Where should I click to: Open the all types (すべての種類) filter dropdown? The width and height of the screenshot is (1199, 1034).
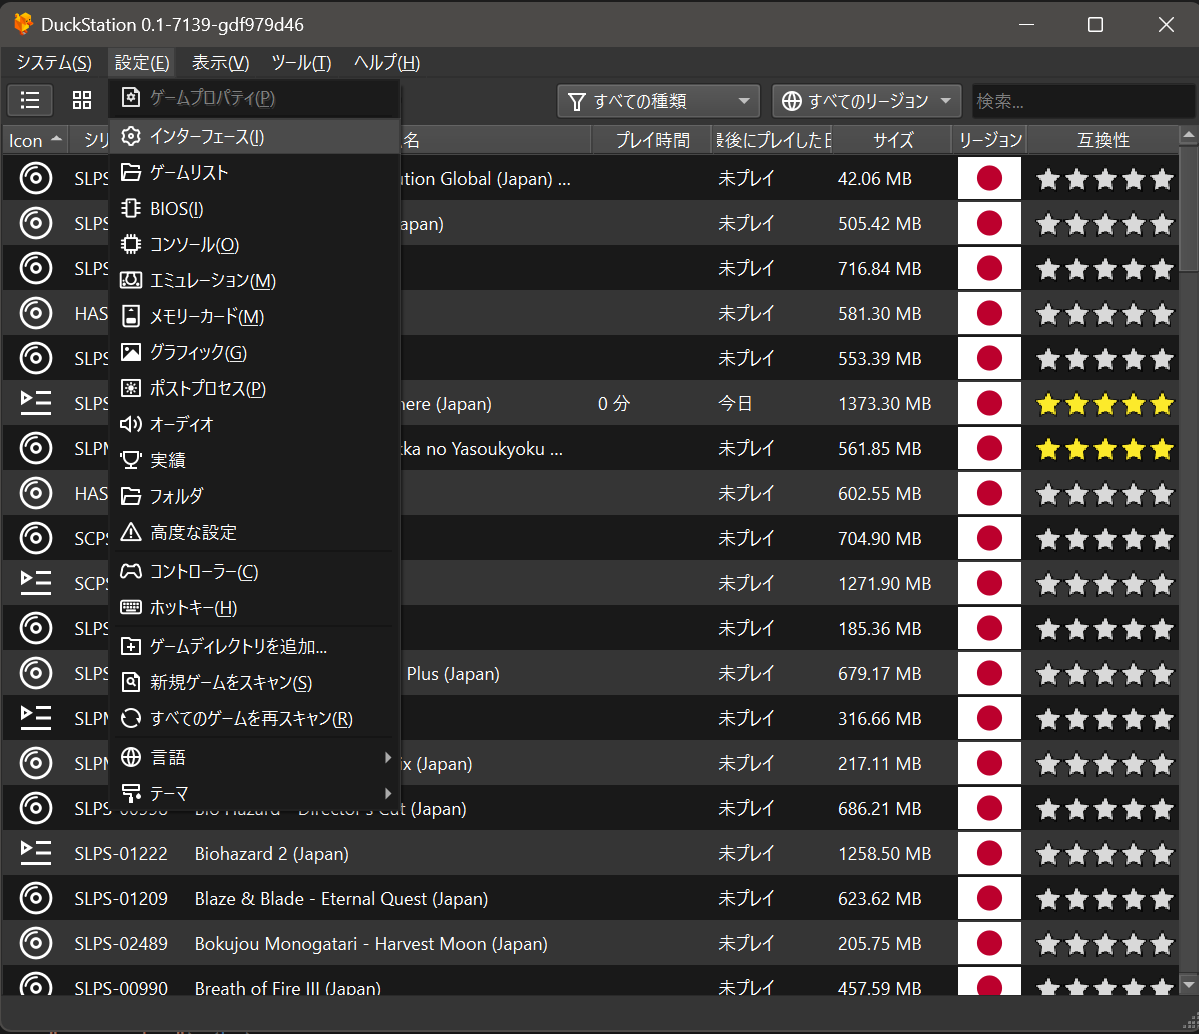pos(658,101)
